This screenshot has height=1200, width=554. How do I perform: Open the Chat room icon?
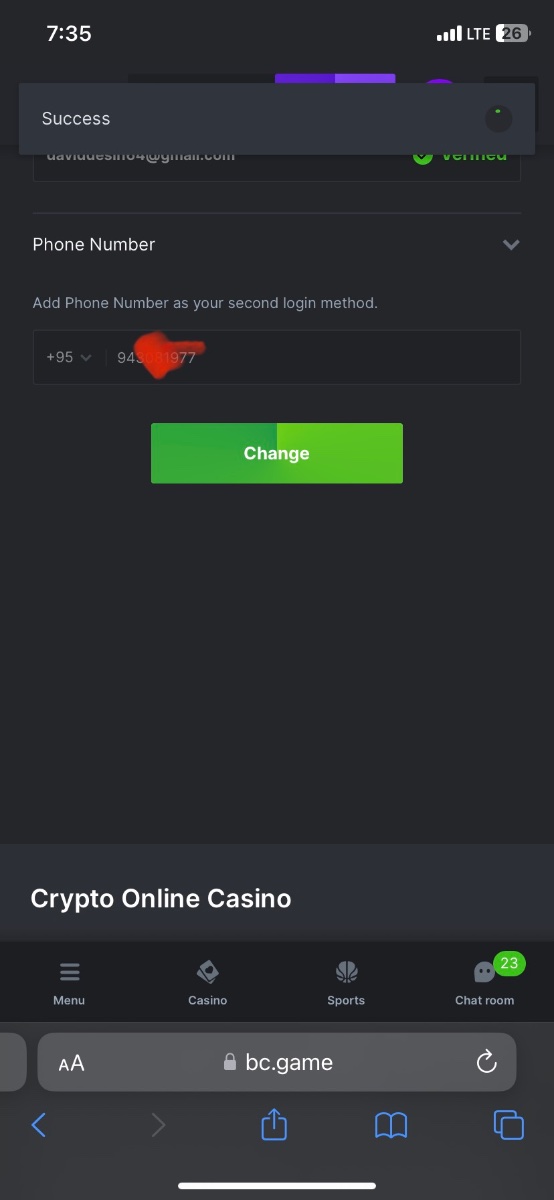484,973
